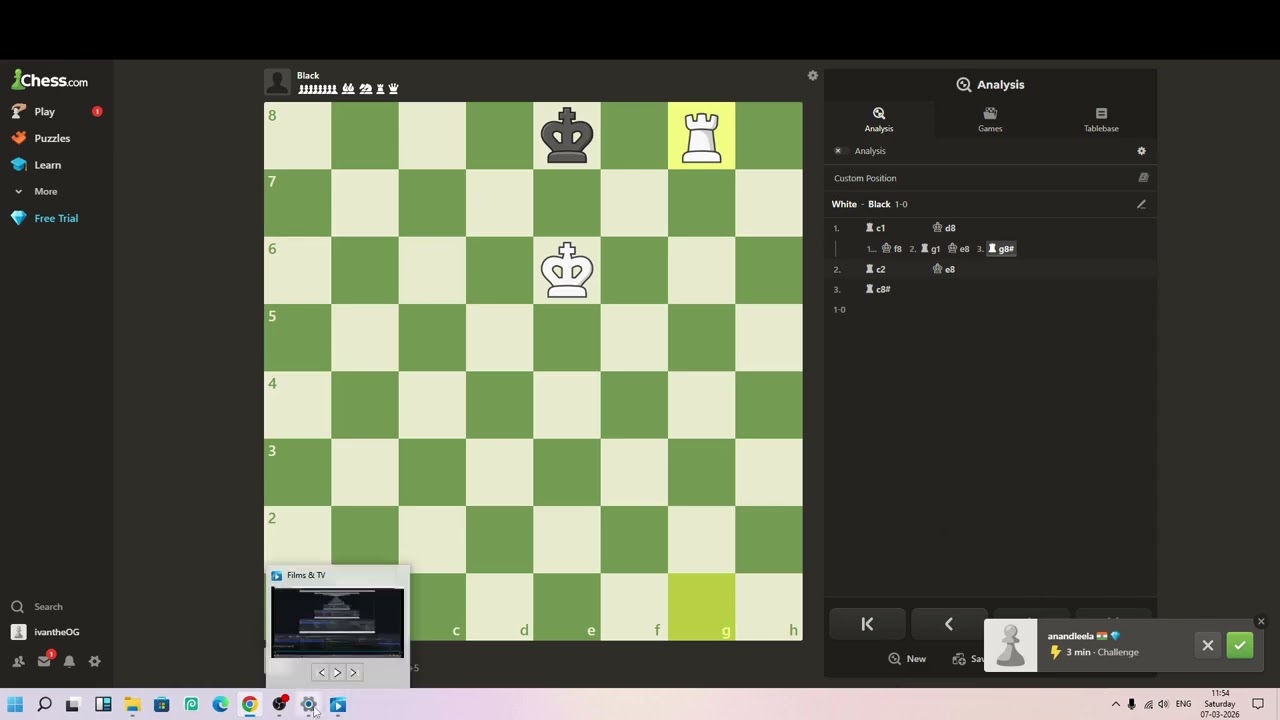Click previous button in Films & TV preview
The height and width of the screenshot is (720, 1280).
321,673
